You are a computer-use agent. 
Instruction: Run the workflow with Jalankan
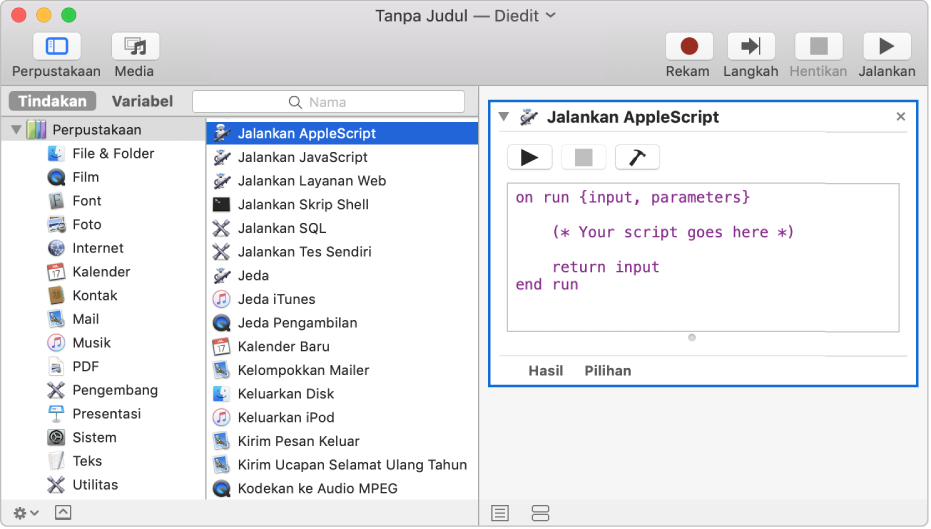tap(886, 46)
